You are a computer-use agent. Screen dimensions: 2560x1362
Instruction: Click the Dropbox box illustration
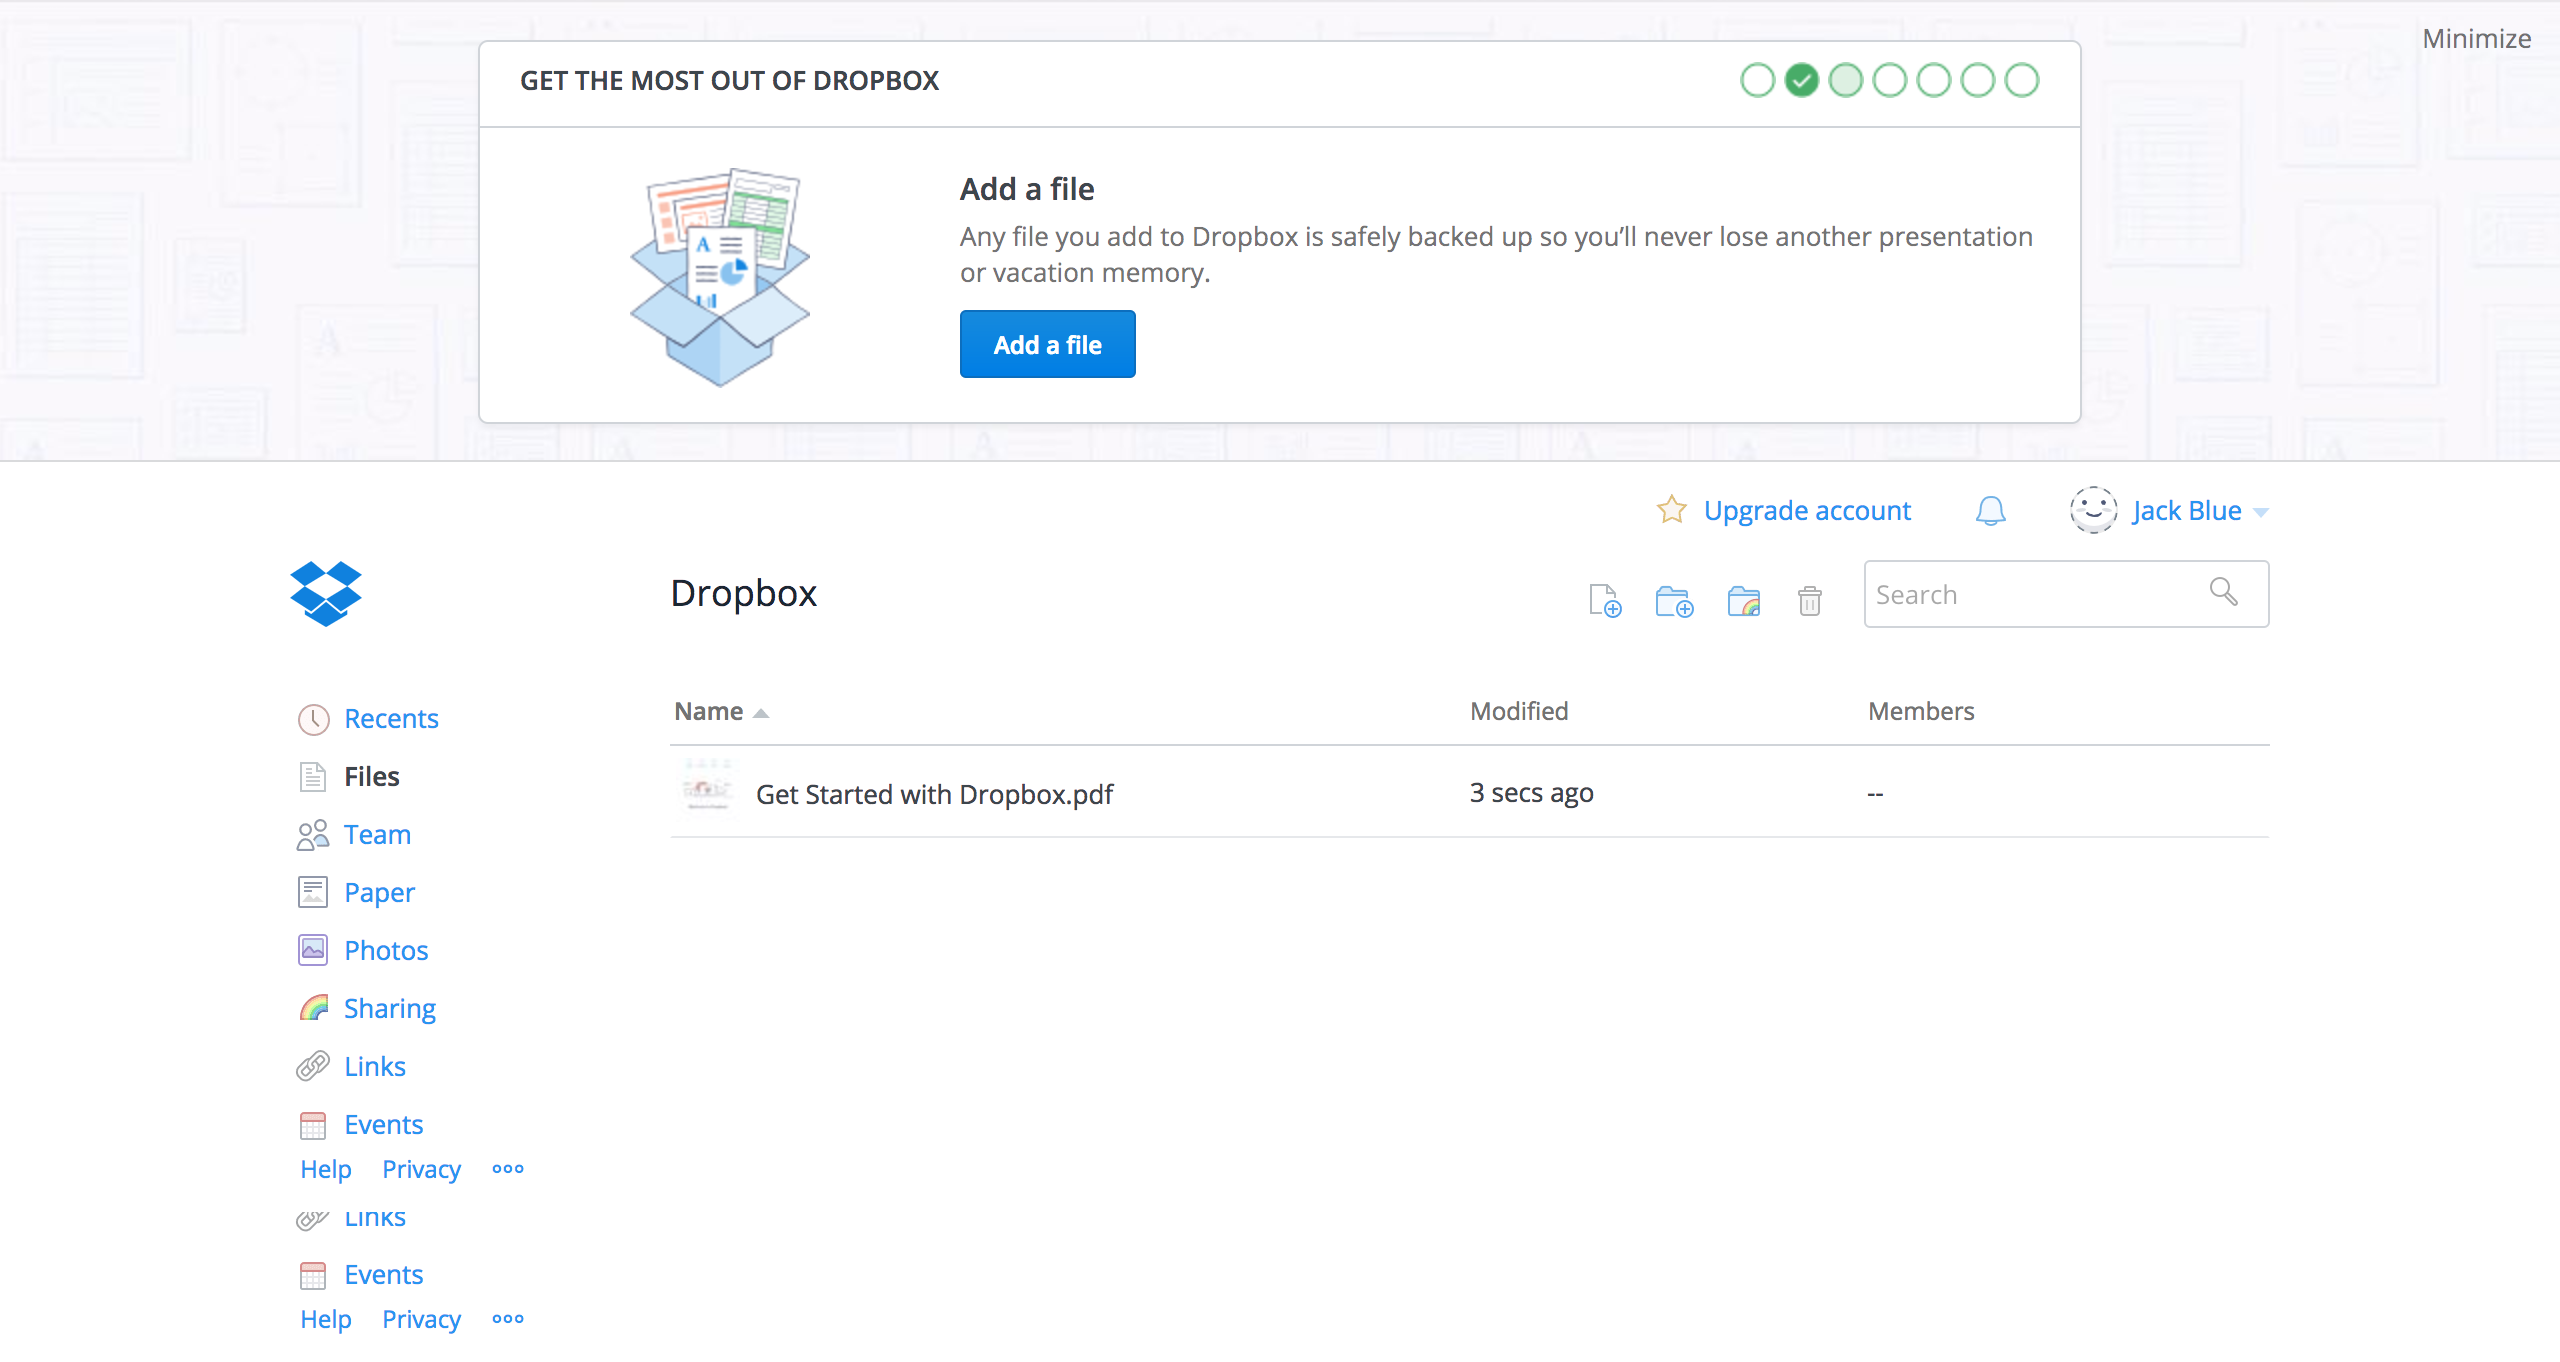[x=720, y=277]
